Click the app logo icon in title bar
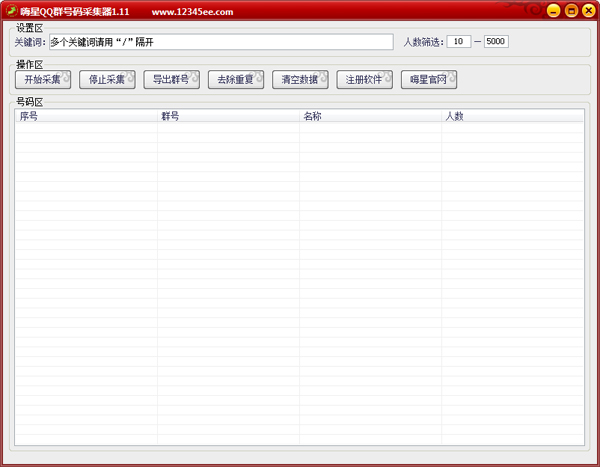The height and width of the screenshot is (467, 600). (10, 11)
